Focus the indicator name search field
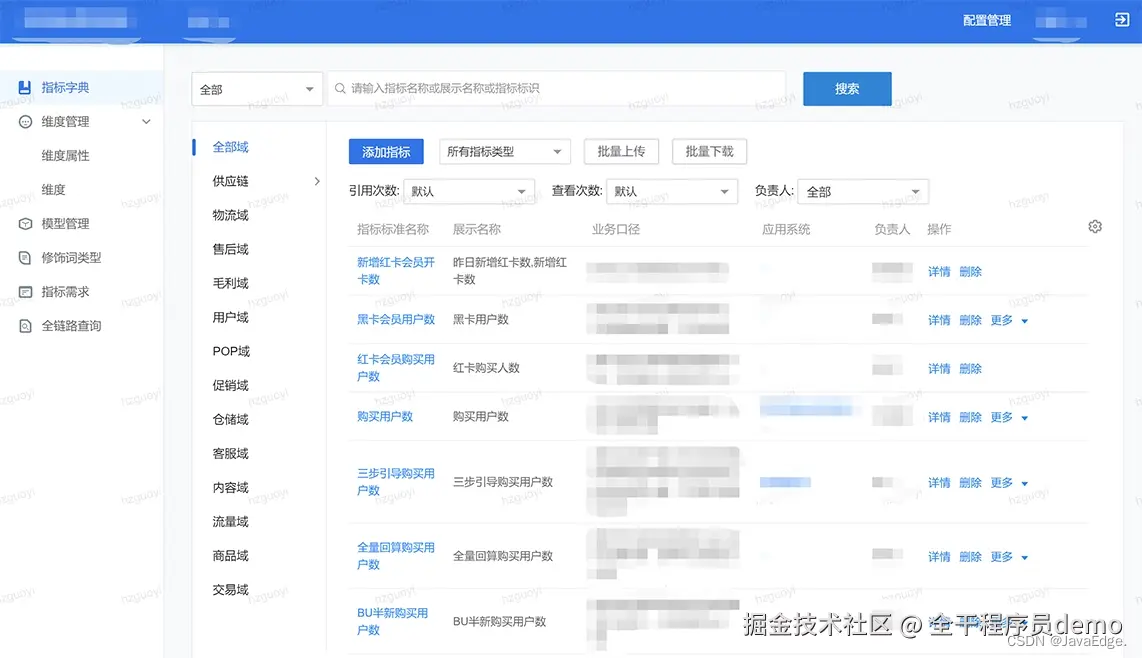The image size is (1142, 658). [557, 88]
